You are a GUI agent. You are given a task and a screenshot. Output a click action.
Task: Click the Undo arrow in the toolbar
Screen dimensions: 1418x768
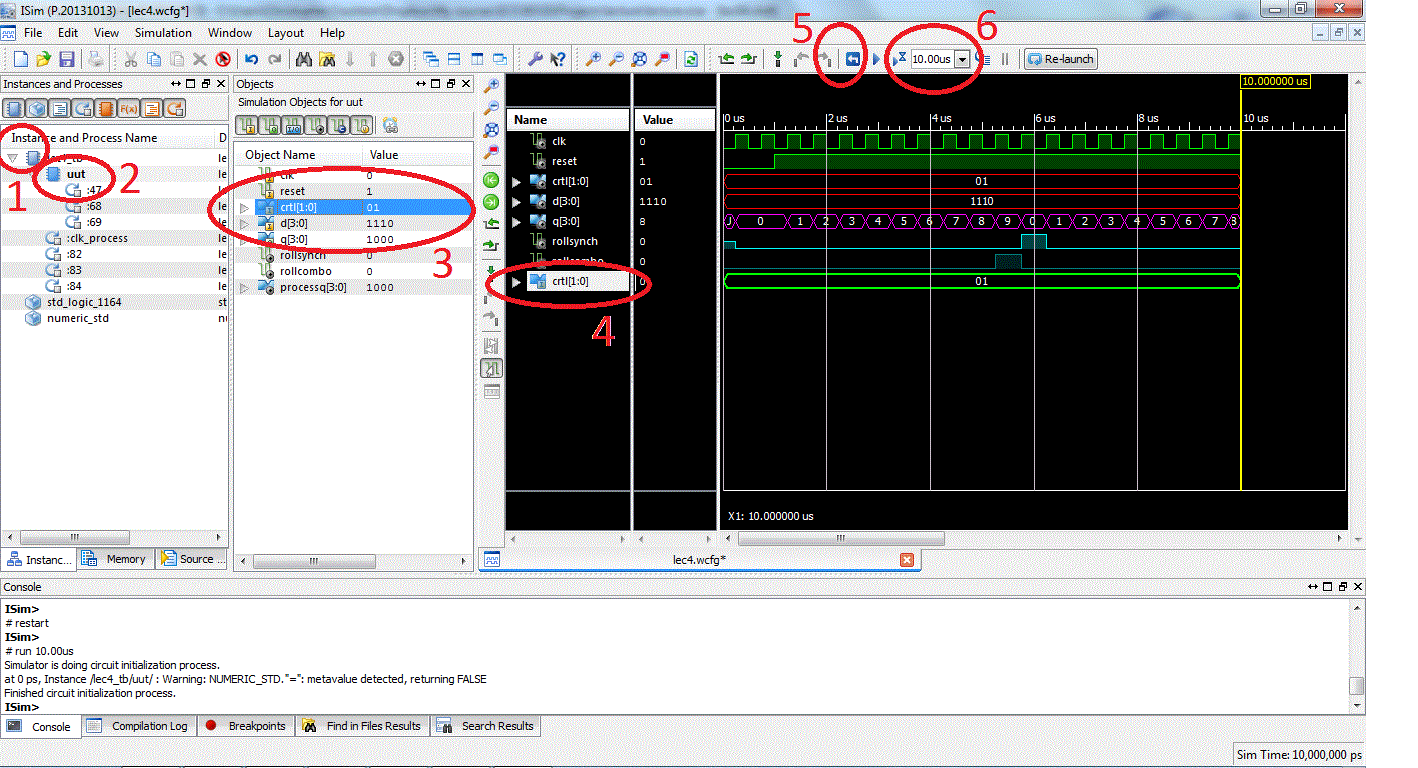(251, 59)
